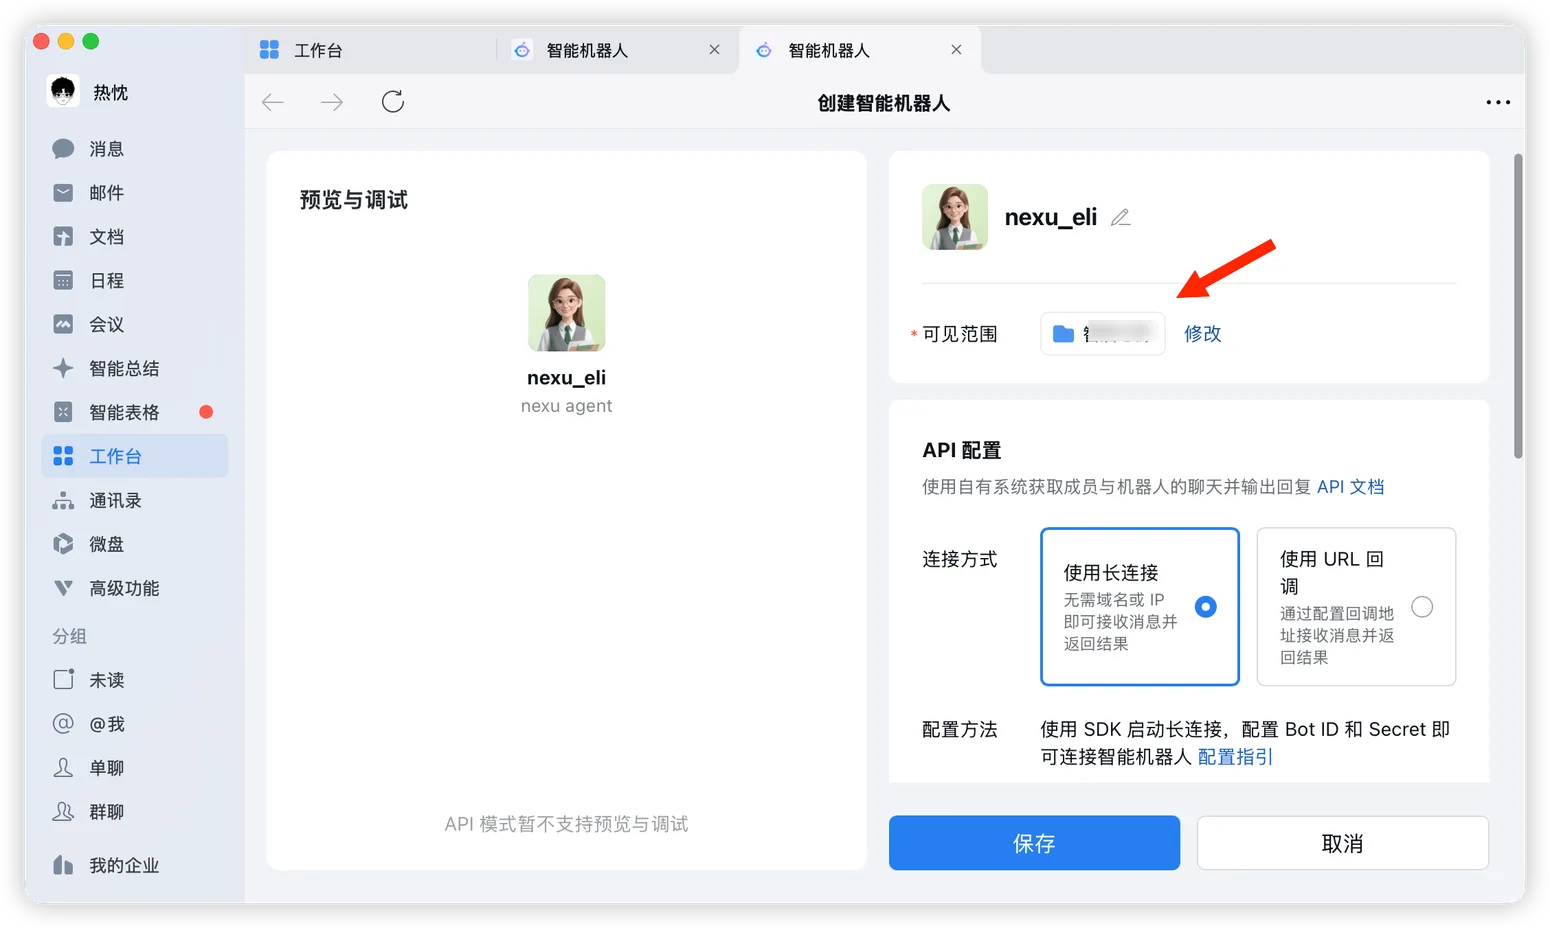The image size is (1550, 928).
Task: Close the first 智能机器人 tab
Action: [714, 50]
